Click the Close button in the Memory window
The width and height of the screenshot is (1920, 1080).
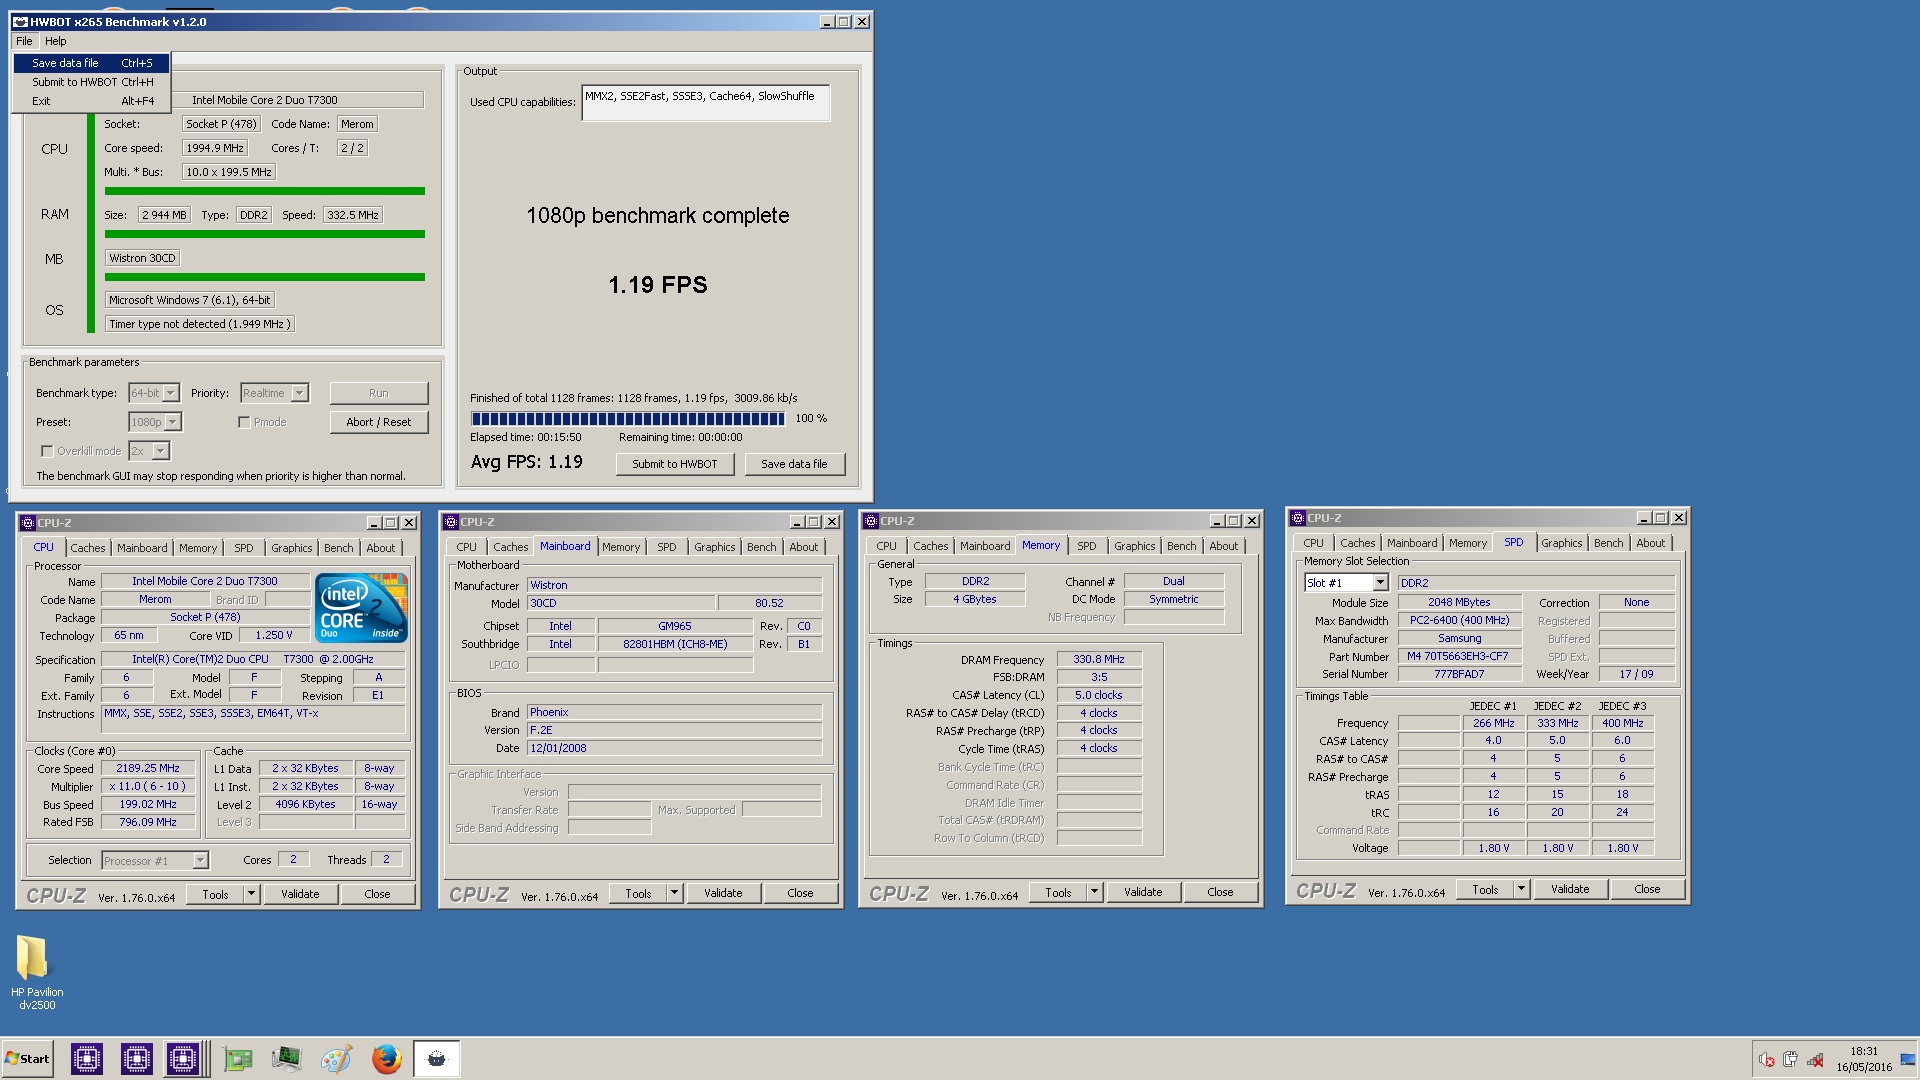point(1220,892)
